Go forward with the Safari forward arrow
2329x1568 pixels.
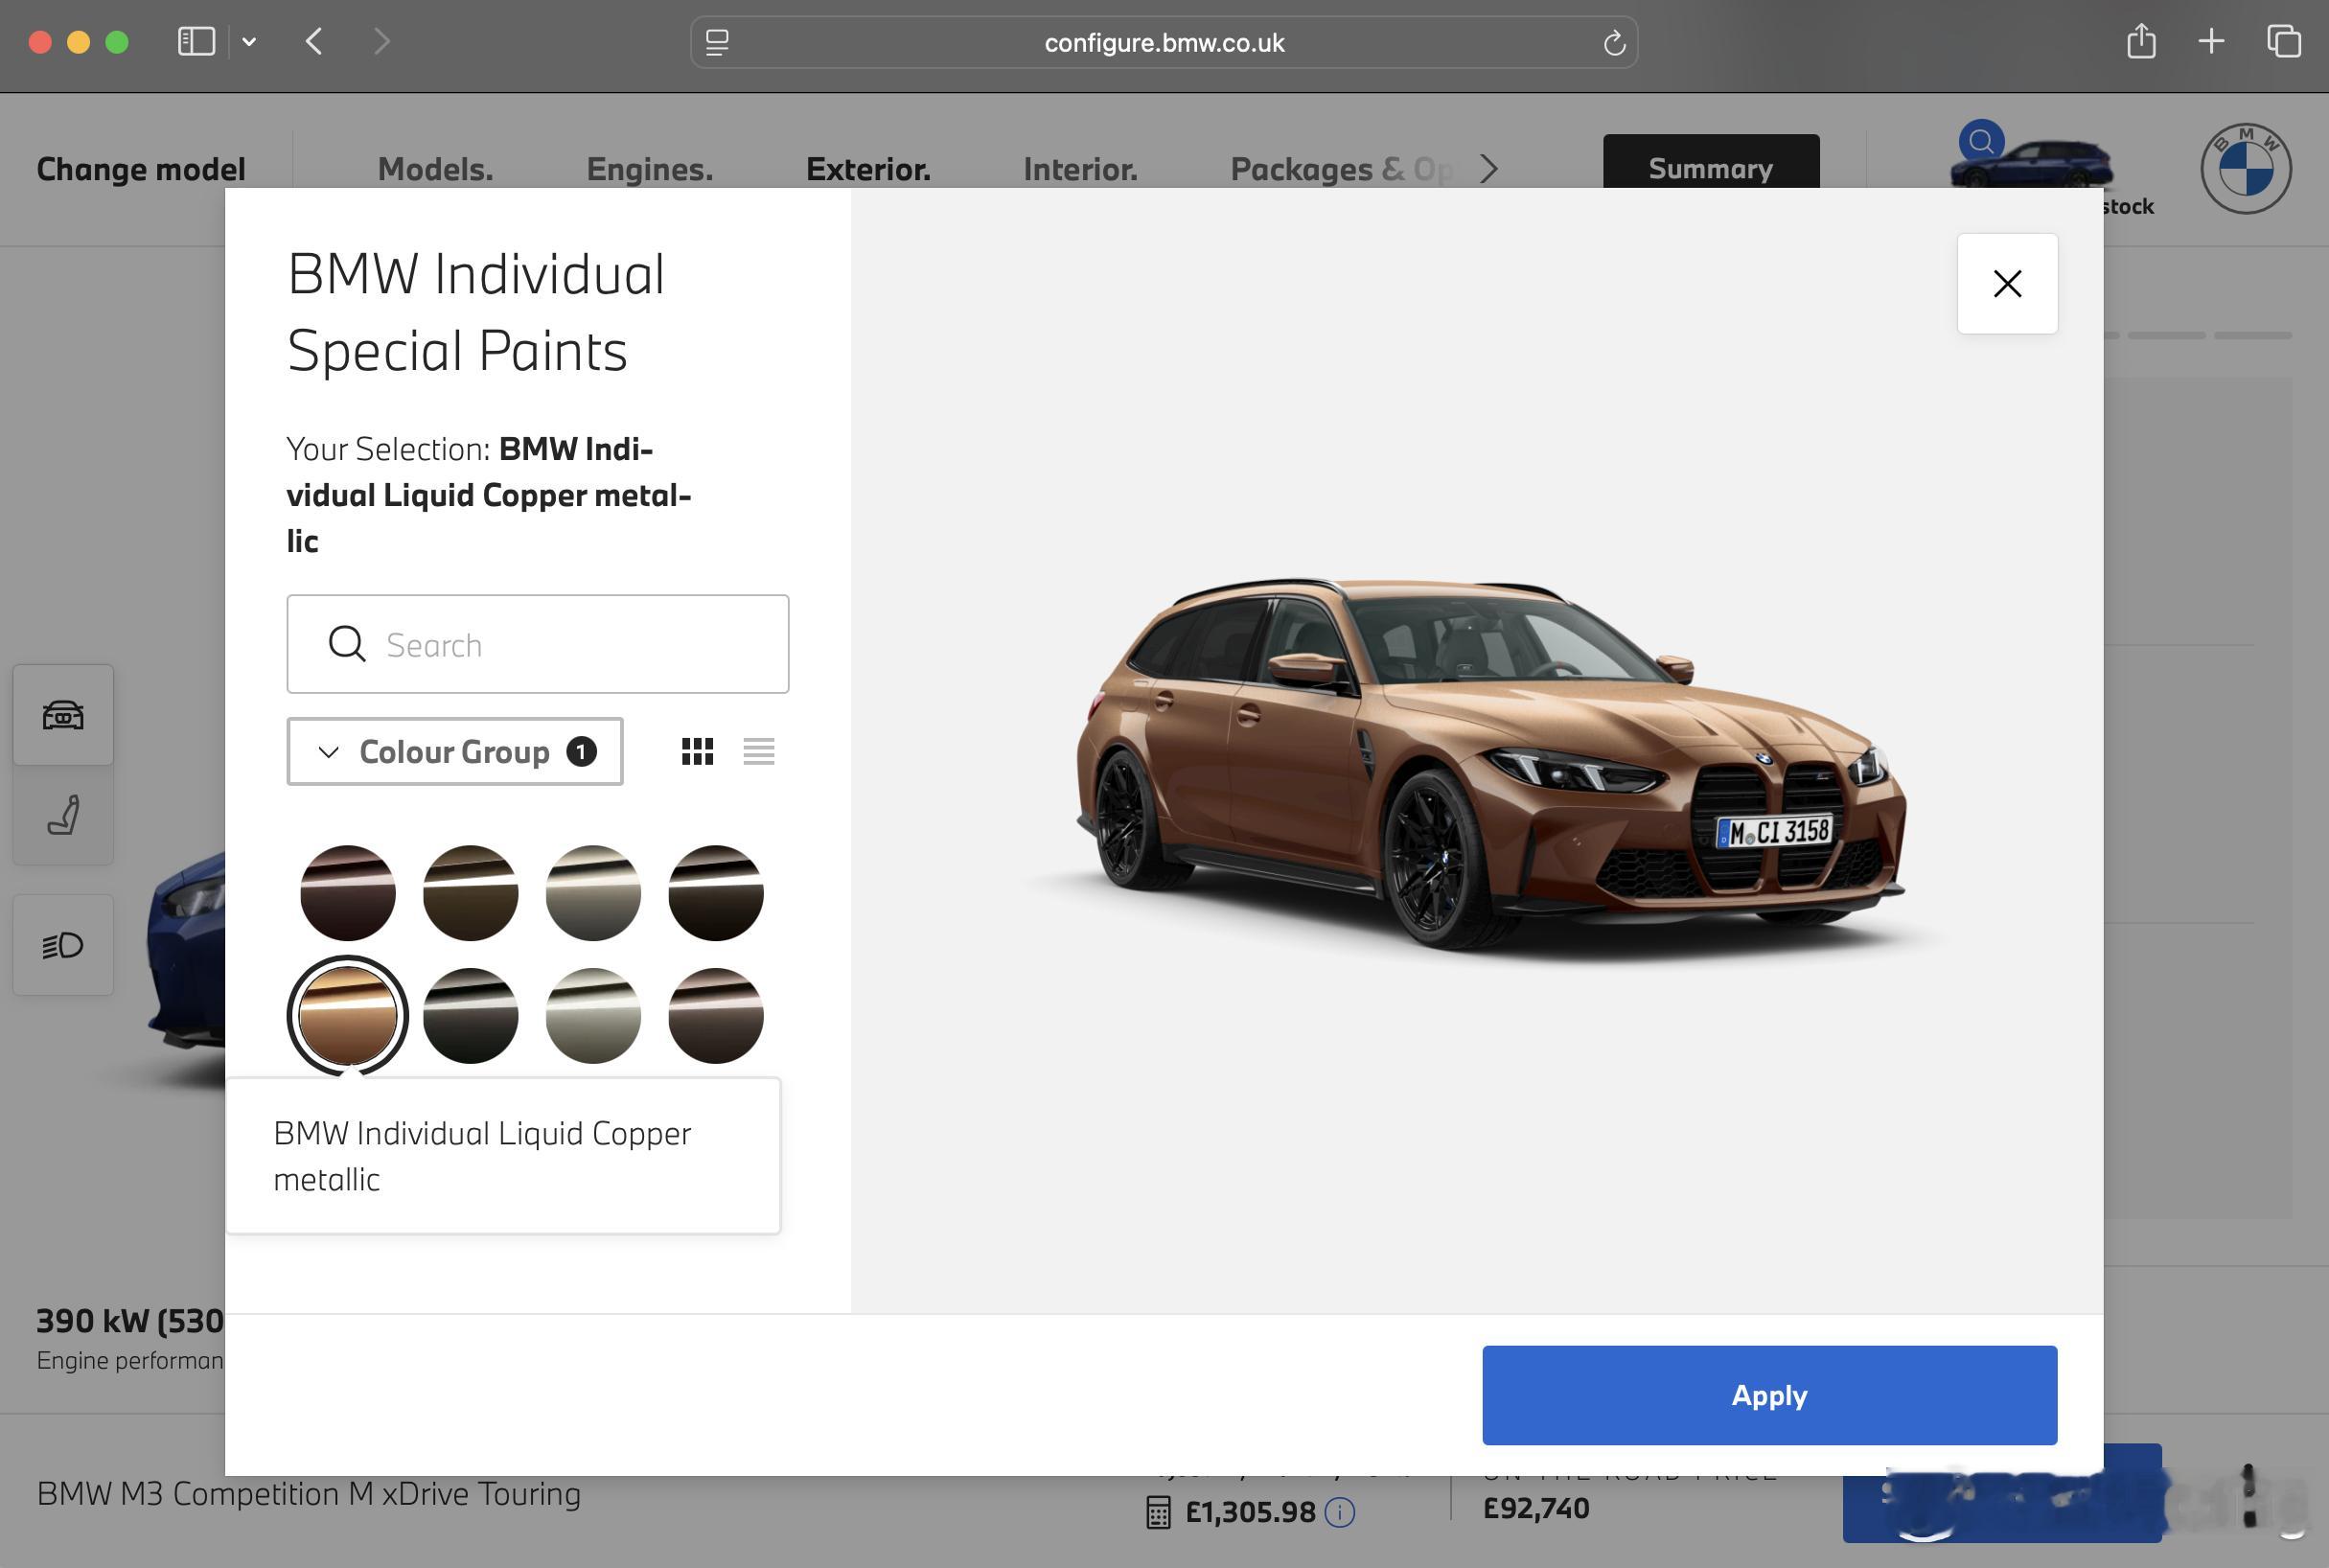pyautogui.click(x=381, y=42)
